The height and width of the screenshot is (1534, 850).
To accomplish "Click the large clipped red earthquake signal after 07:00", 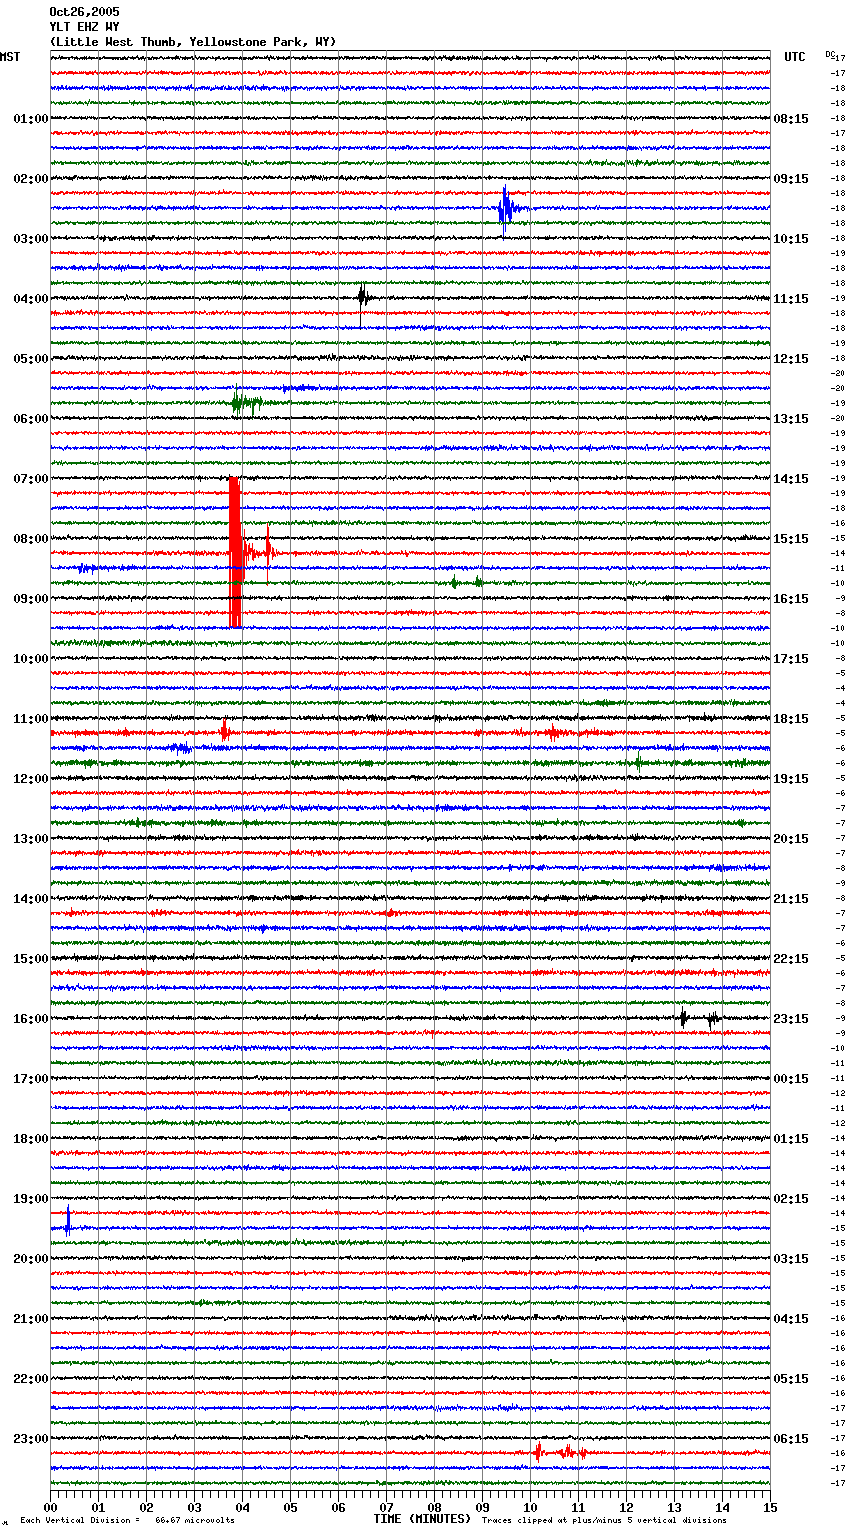I will pos(235,552).
